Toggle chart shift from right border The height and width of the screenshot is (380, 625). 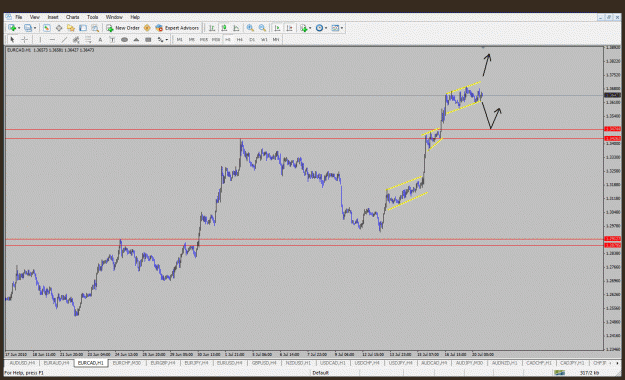[x=289, y=28]
